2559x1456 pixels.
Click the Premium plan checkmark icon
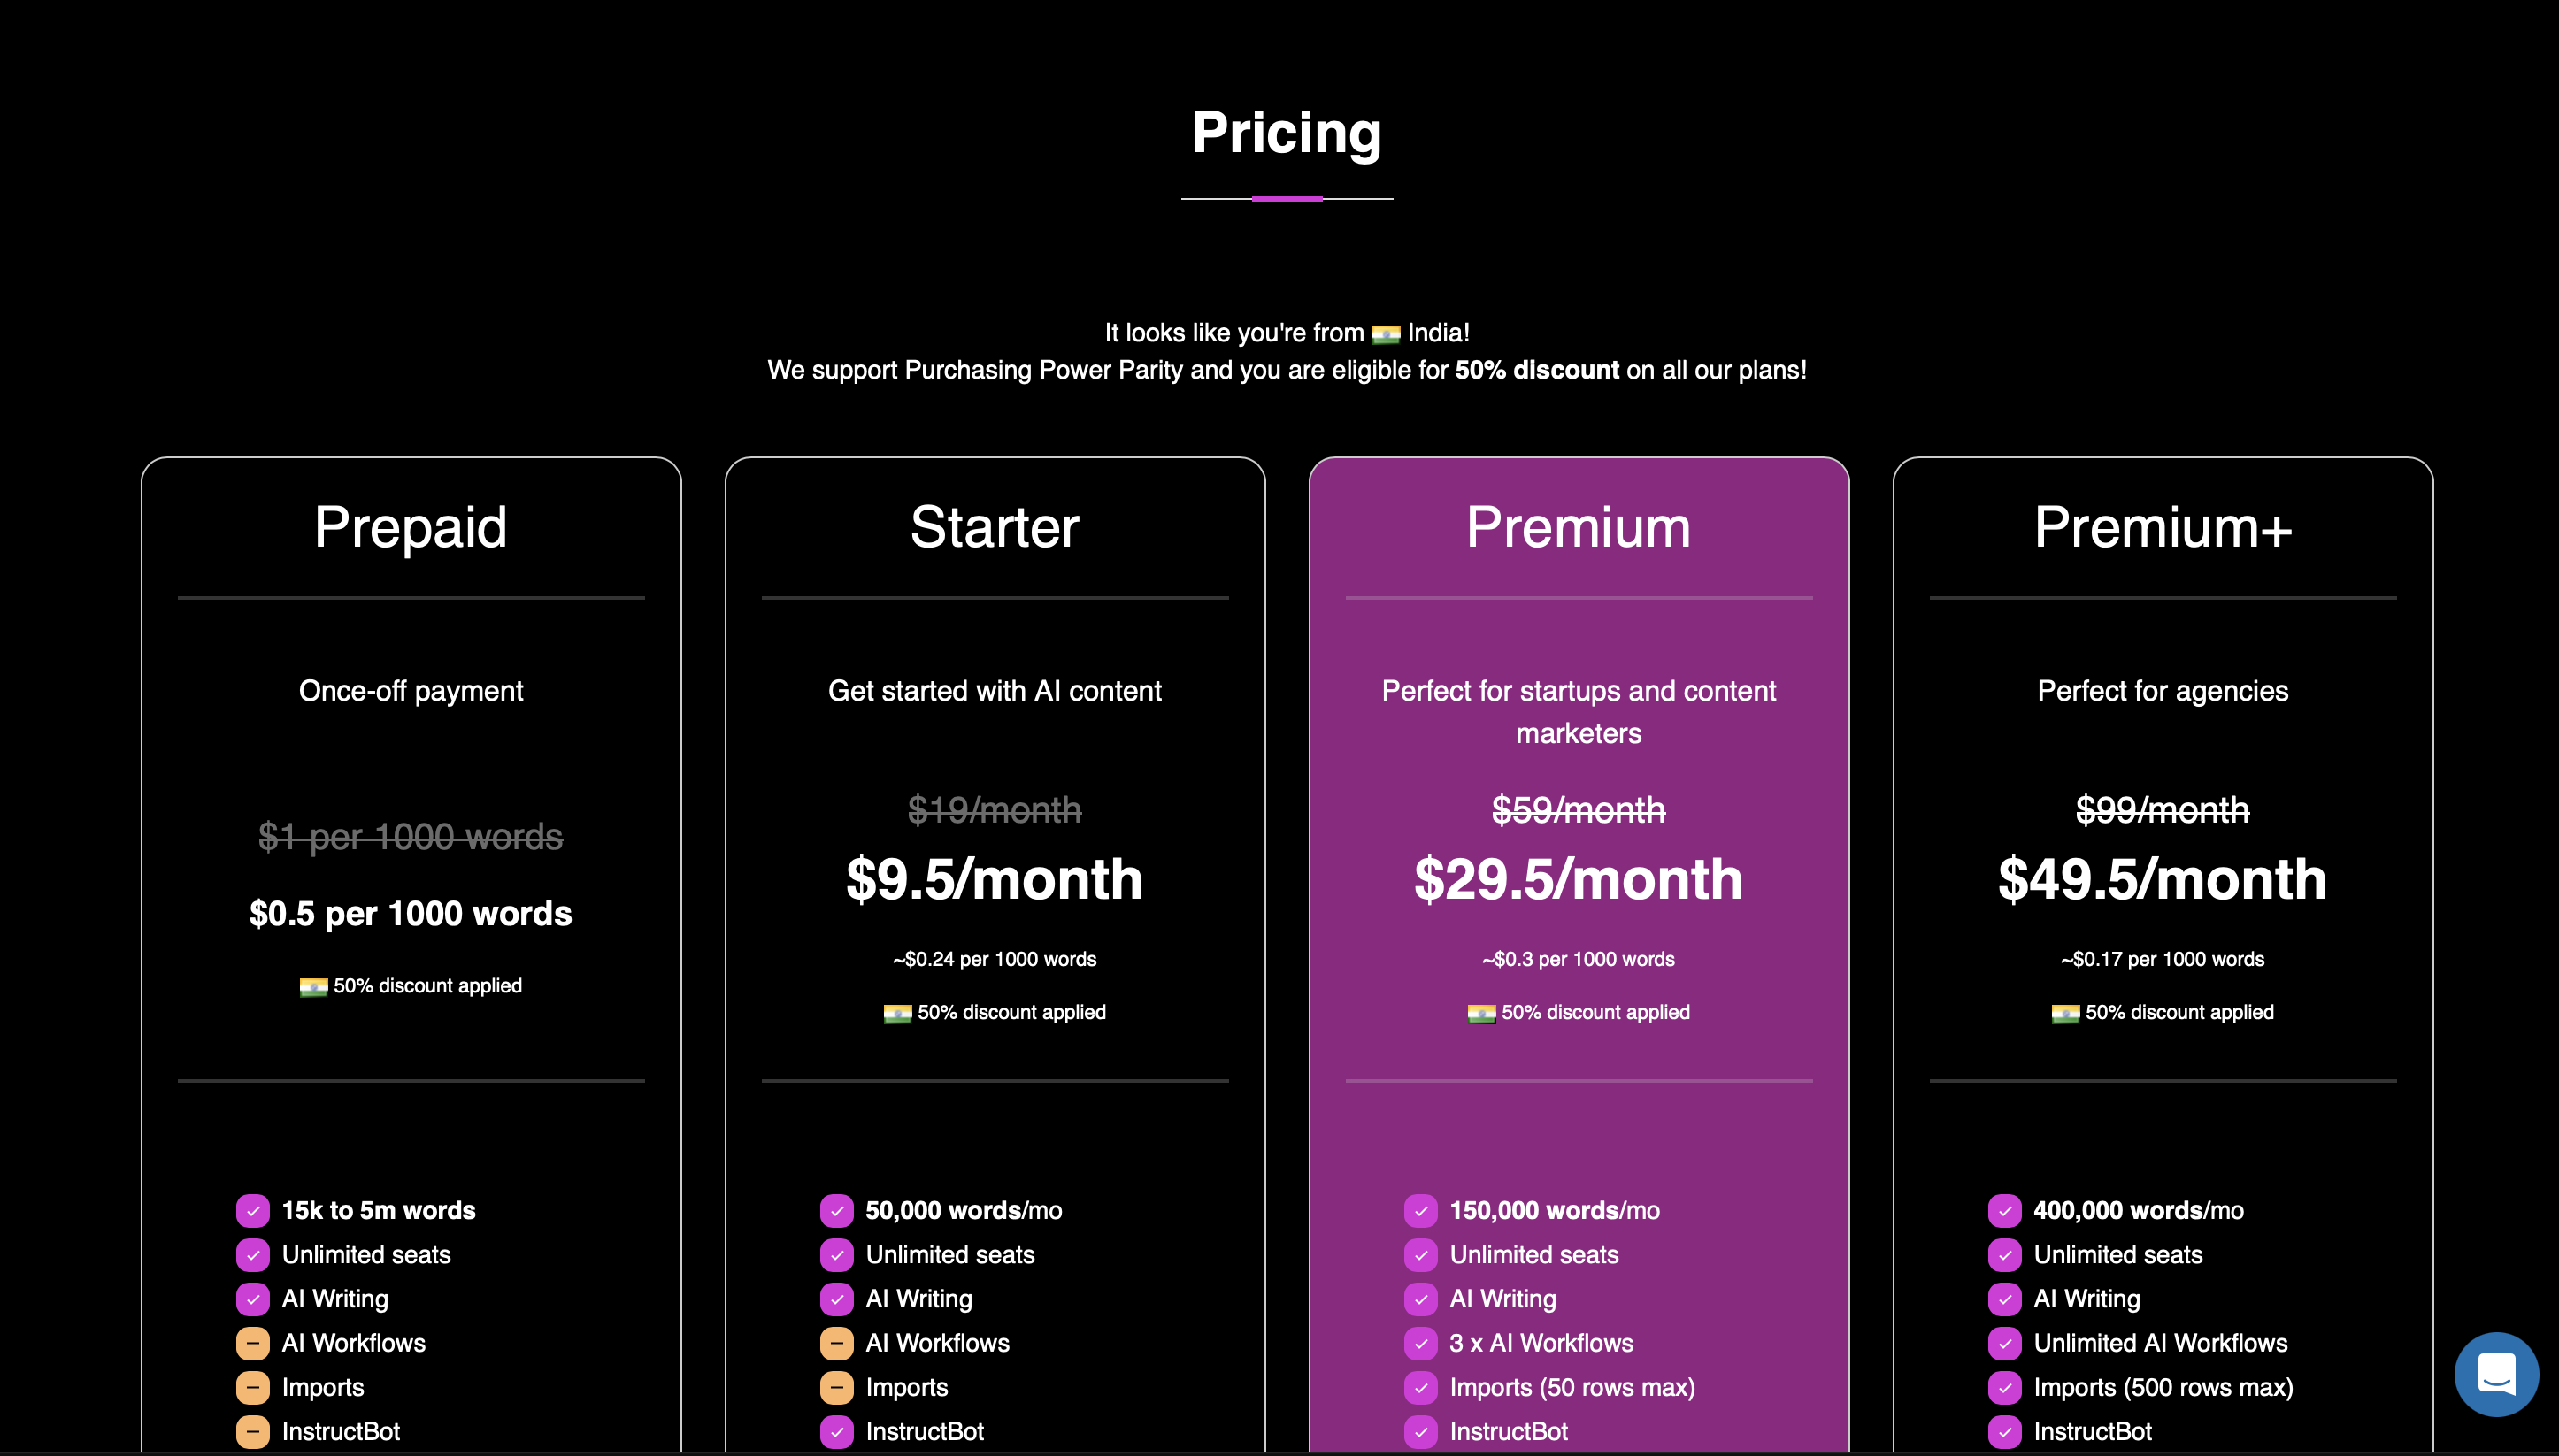coord(1420,1210)
